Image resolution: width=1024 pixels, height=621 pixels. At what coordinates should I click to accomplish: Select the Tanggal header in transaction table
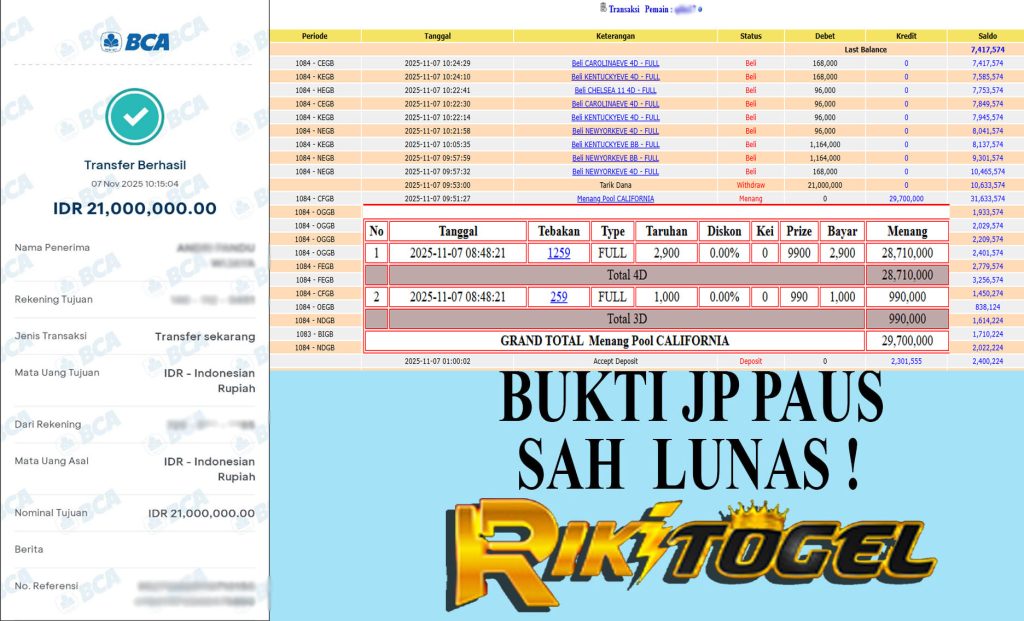437,35
